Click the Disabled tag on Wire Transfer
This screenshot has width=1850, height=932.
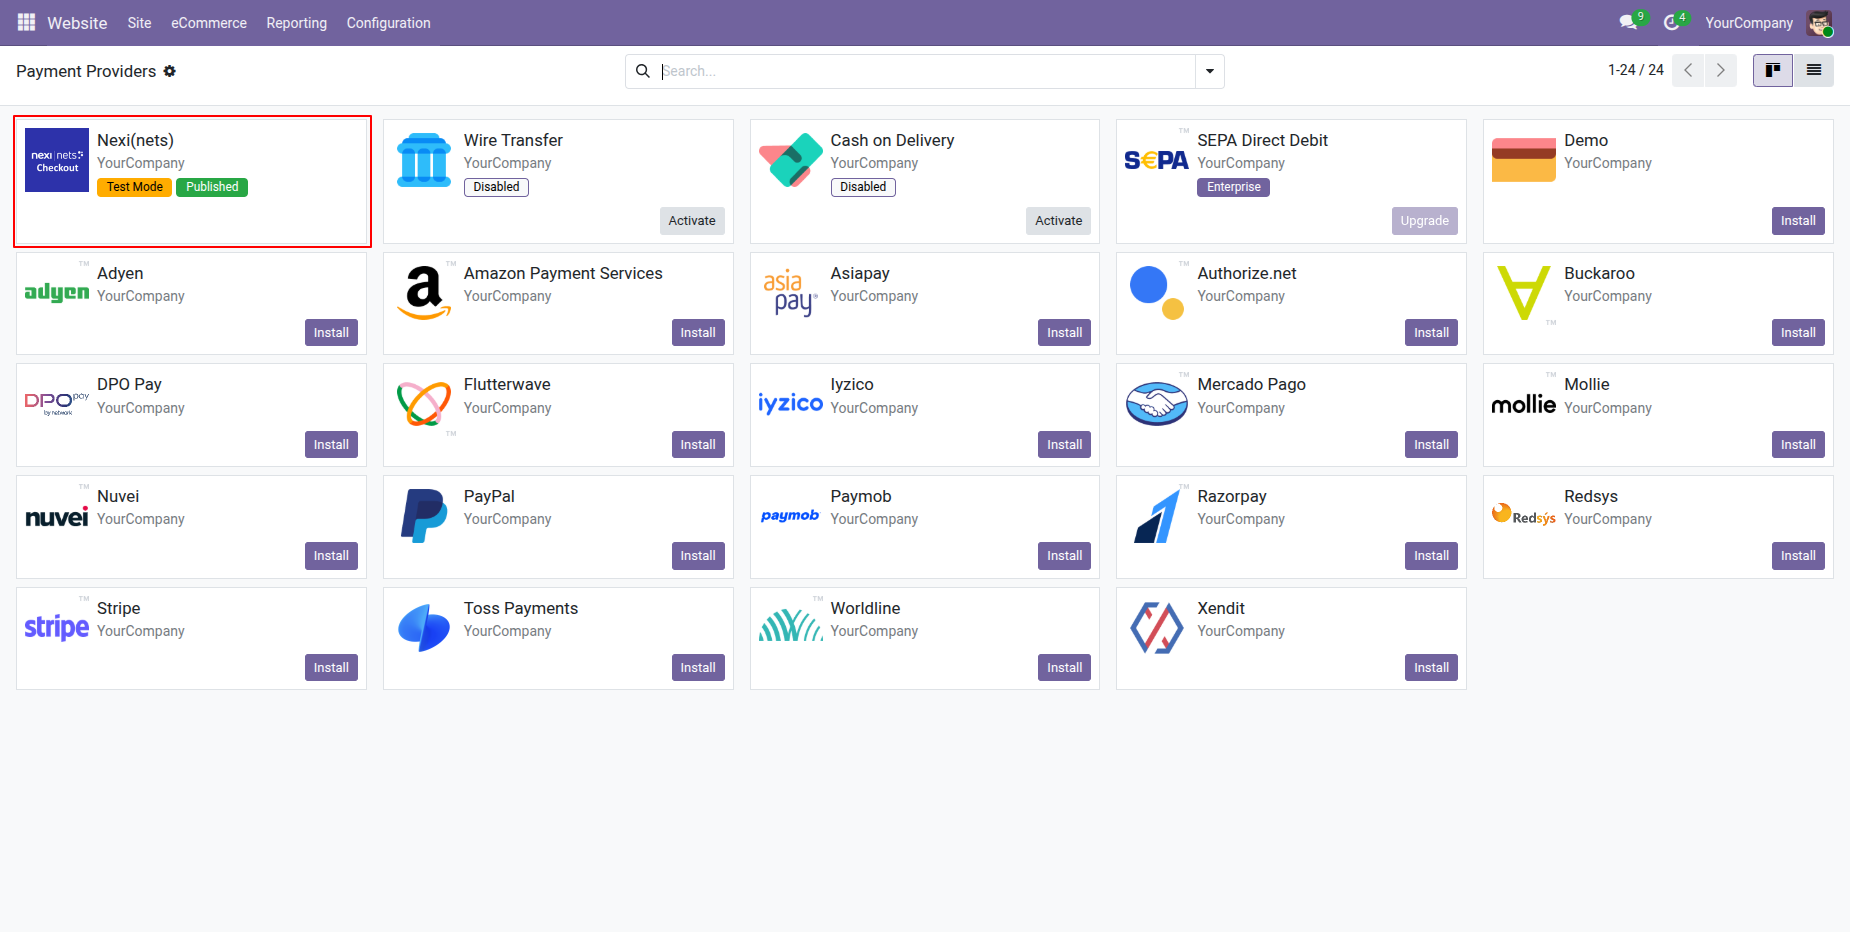(496, 187)
